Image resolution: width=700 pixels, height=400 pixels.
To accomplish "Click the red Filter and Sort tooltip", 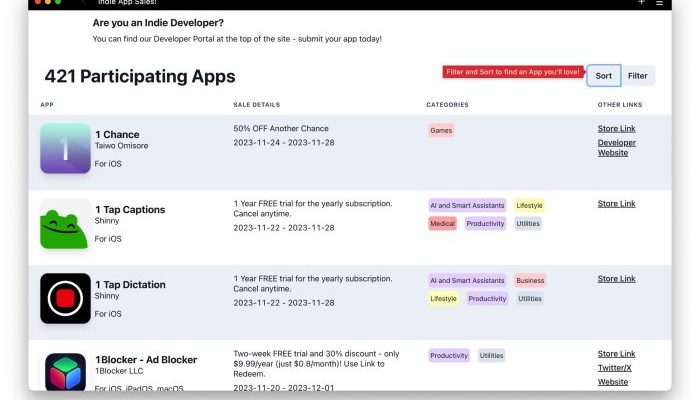I will tap(513, 72).
